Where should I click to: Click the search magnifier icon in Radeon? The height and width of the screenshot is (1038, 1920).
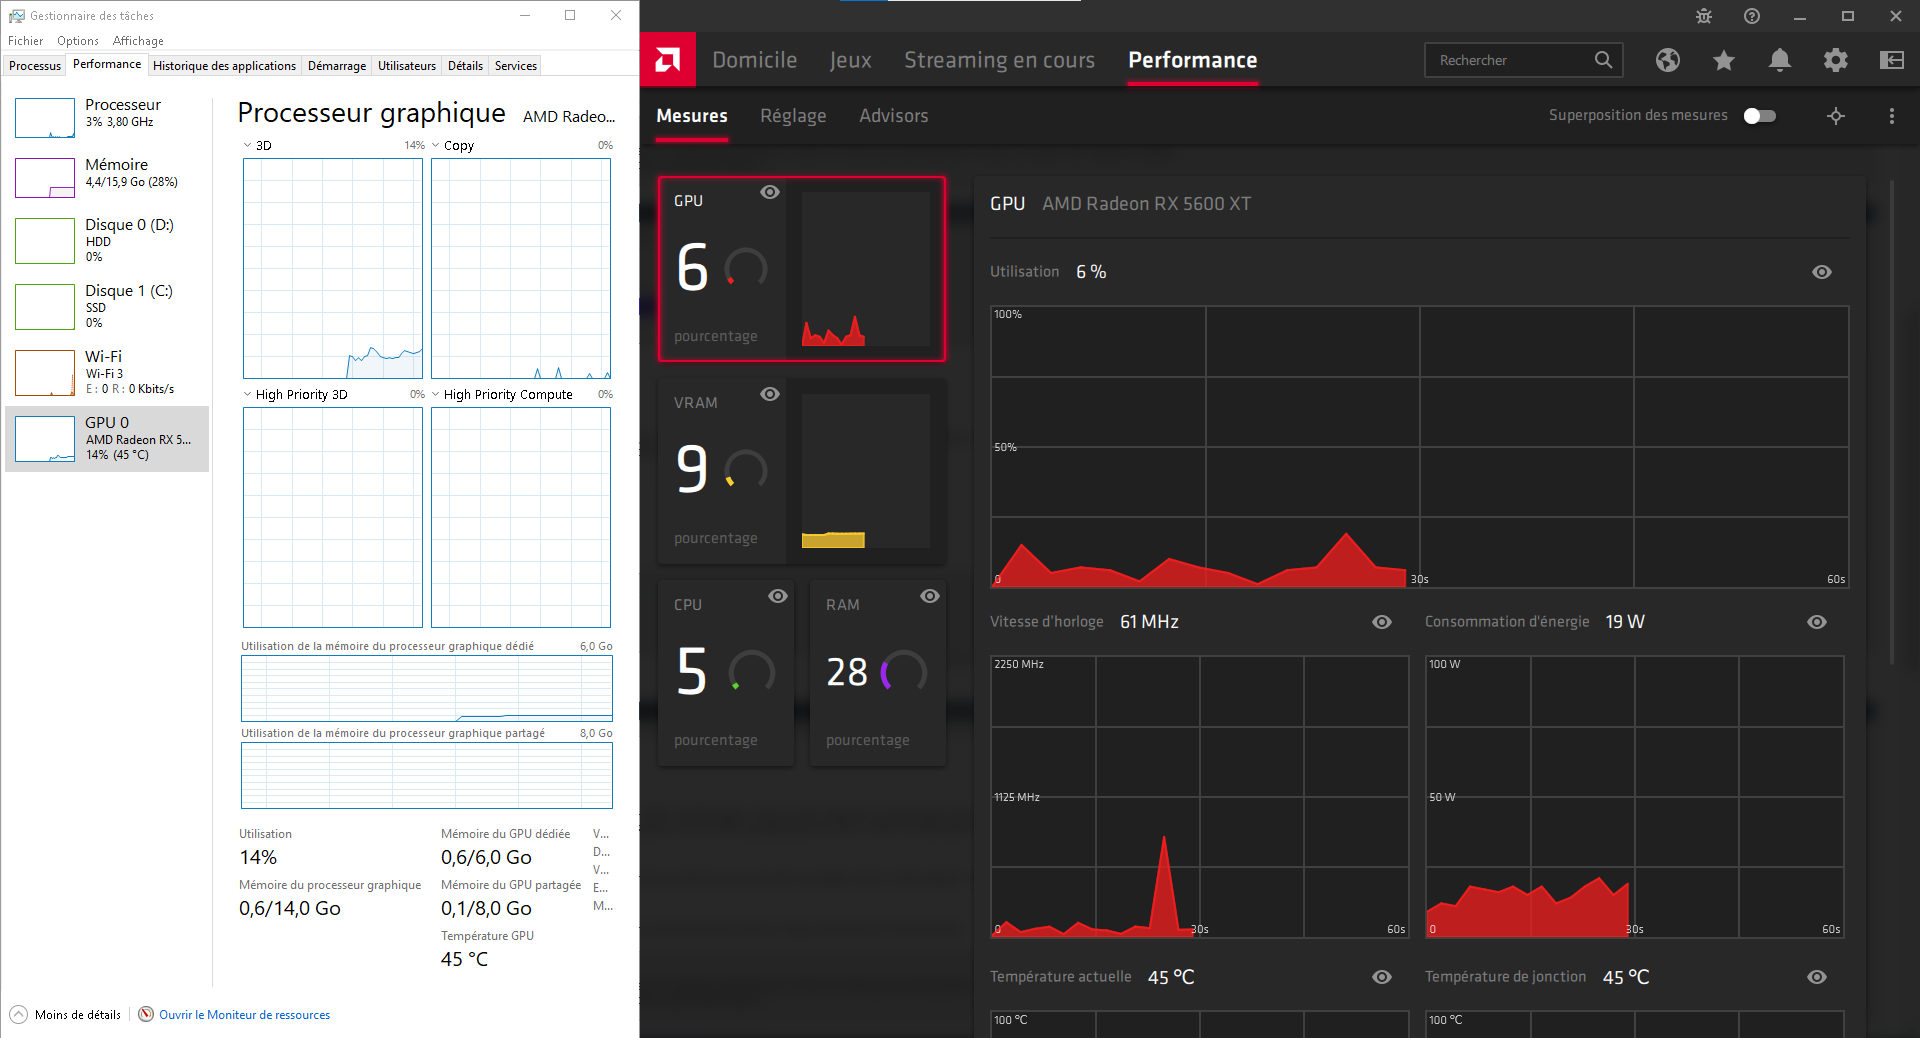click(1603, 60)
